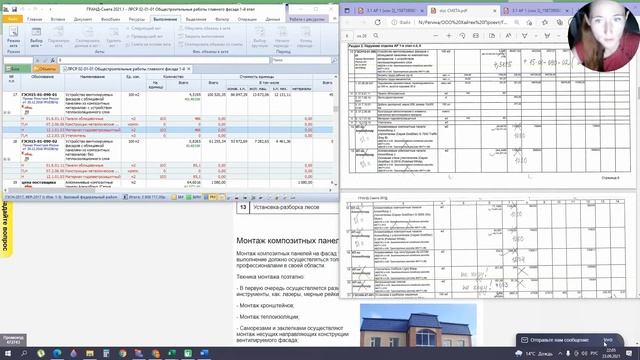Click the PDF rotate icon
This screenshot has height=360, width=640.
462,36
